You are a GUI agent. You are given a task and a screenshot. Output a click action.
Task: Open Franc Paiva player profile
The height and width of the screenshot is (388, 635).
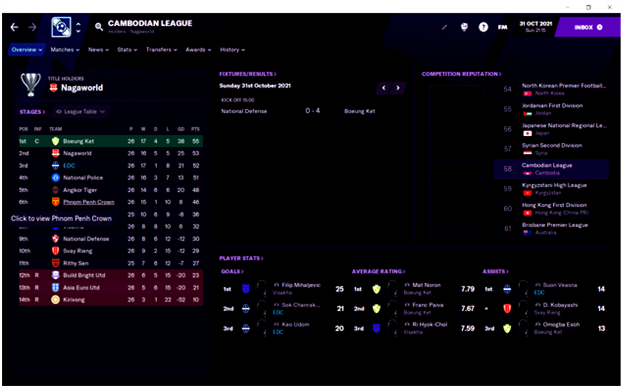tap(428, 305)
